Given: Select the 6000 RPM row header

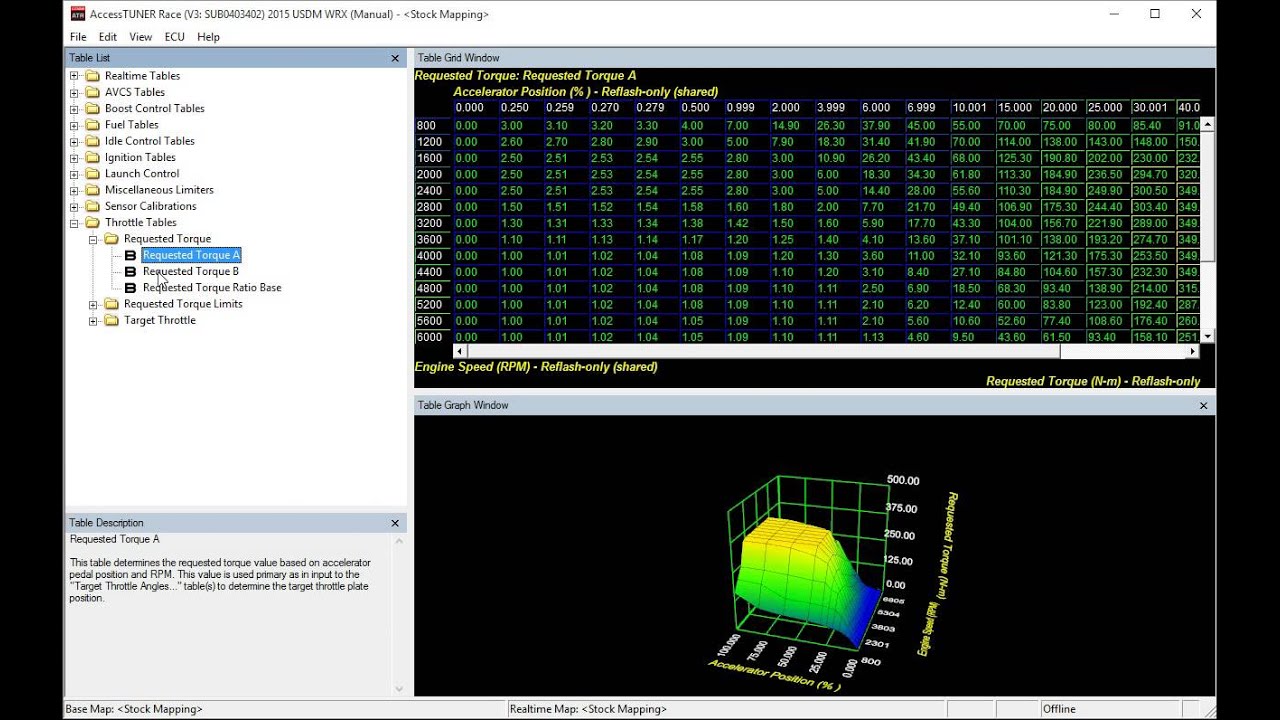Looking at the screenshot, I should (x=433, y=337).
